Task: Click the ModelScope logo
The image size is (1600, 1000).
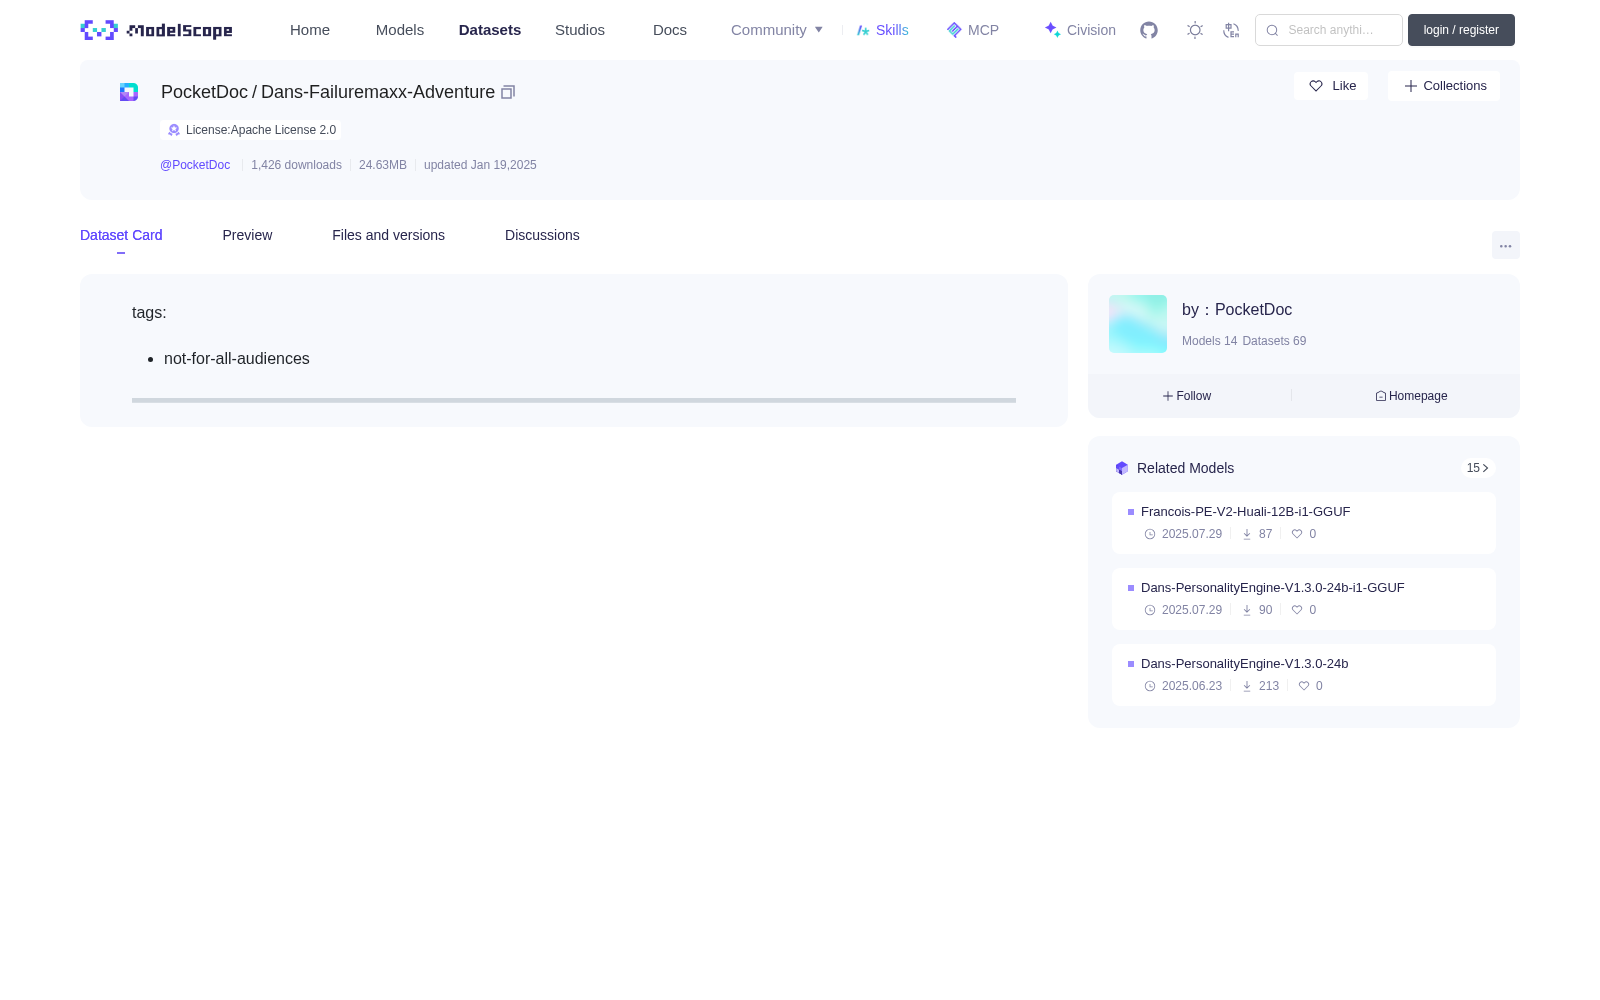Action: (x=157, y=30)
